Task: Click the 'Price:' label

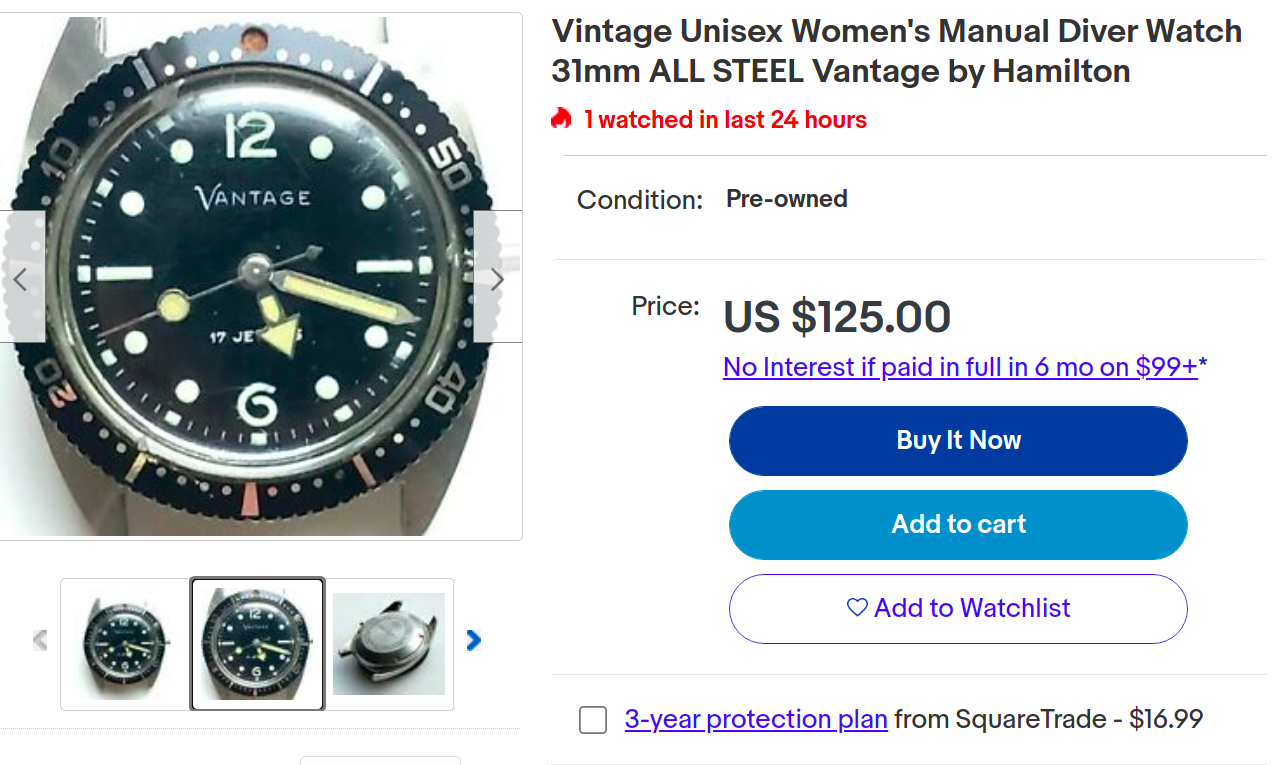Action: (665, 306)
